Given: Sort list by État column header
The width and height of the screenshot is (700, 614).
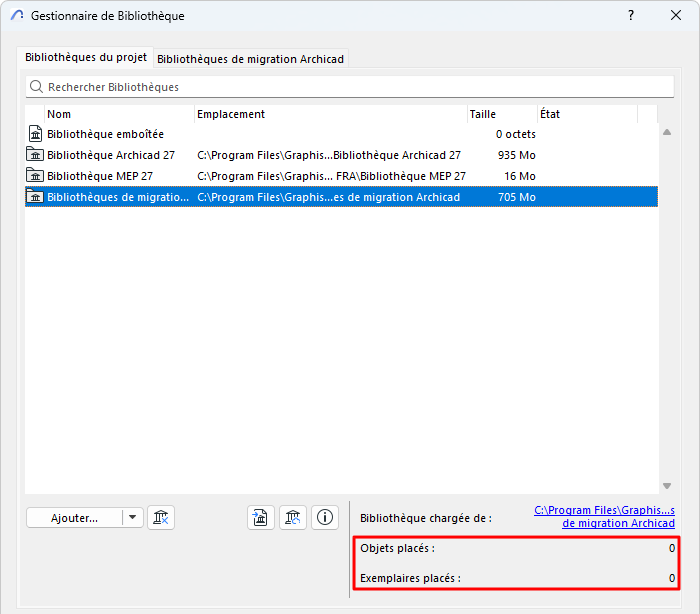Looking at the screenshot, I should 588,114.
